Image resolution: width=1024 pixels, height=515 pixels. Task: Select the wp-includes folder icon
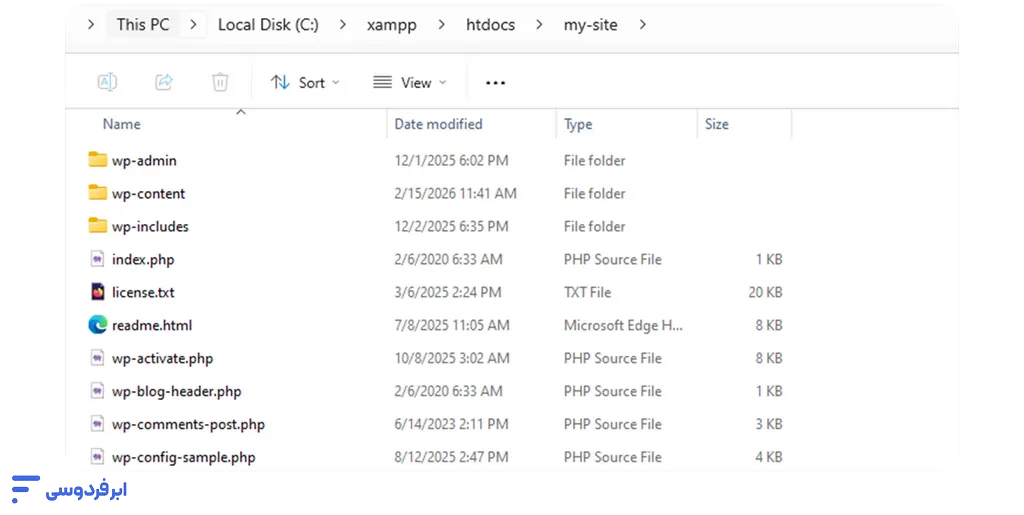[x=97, y=225]
